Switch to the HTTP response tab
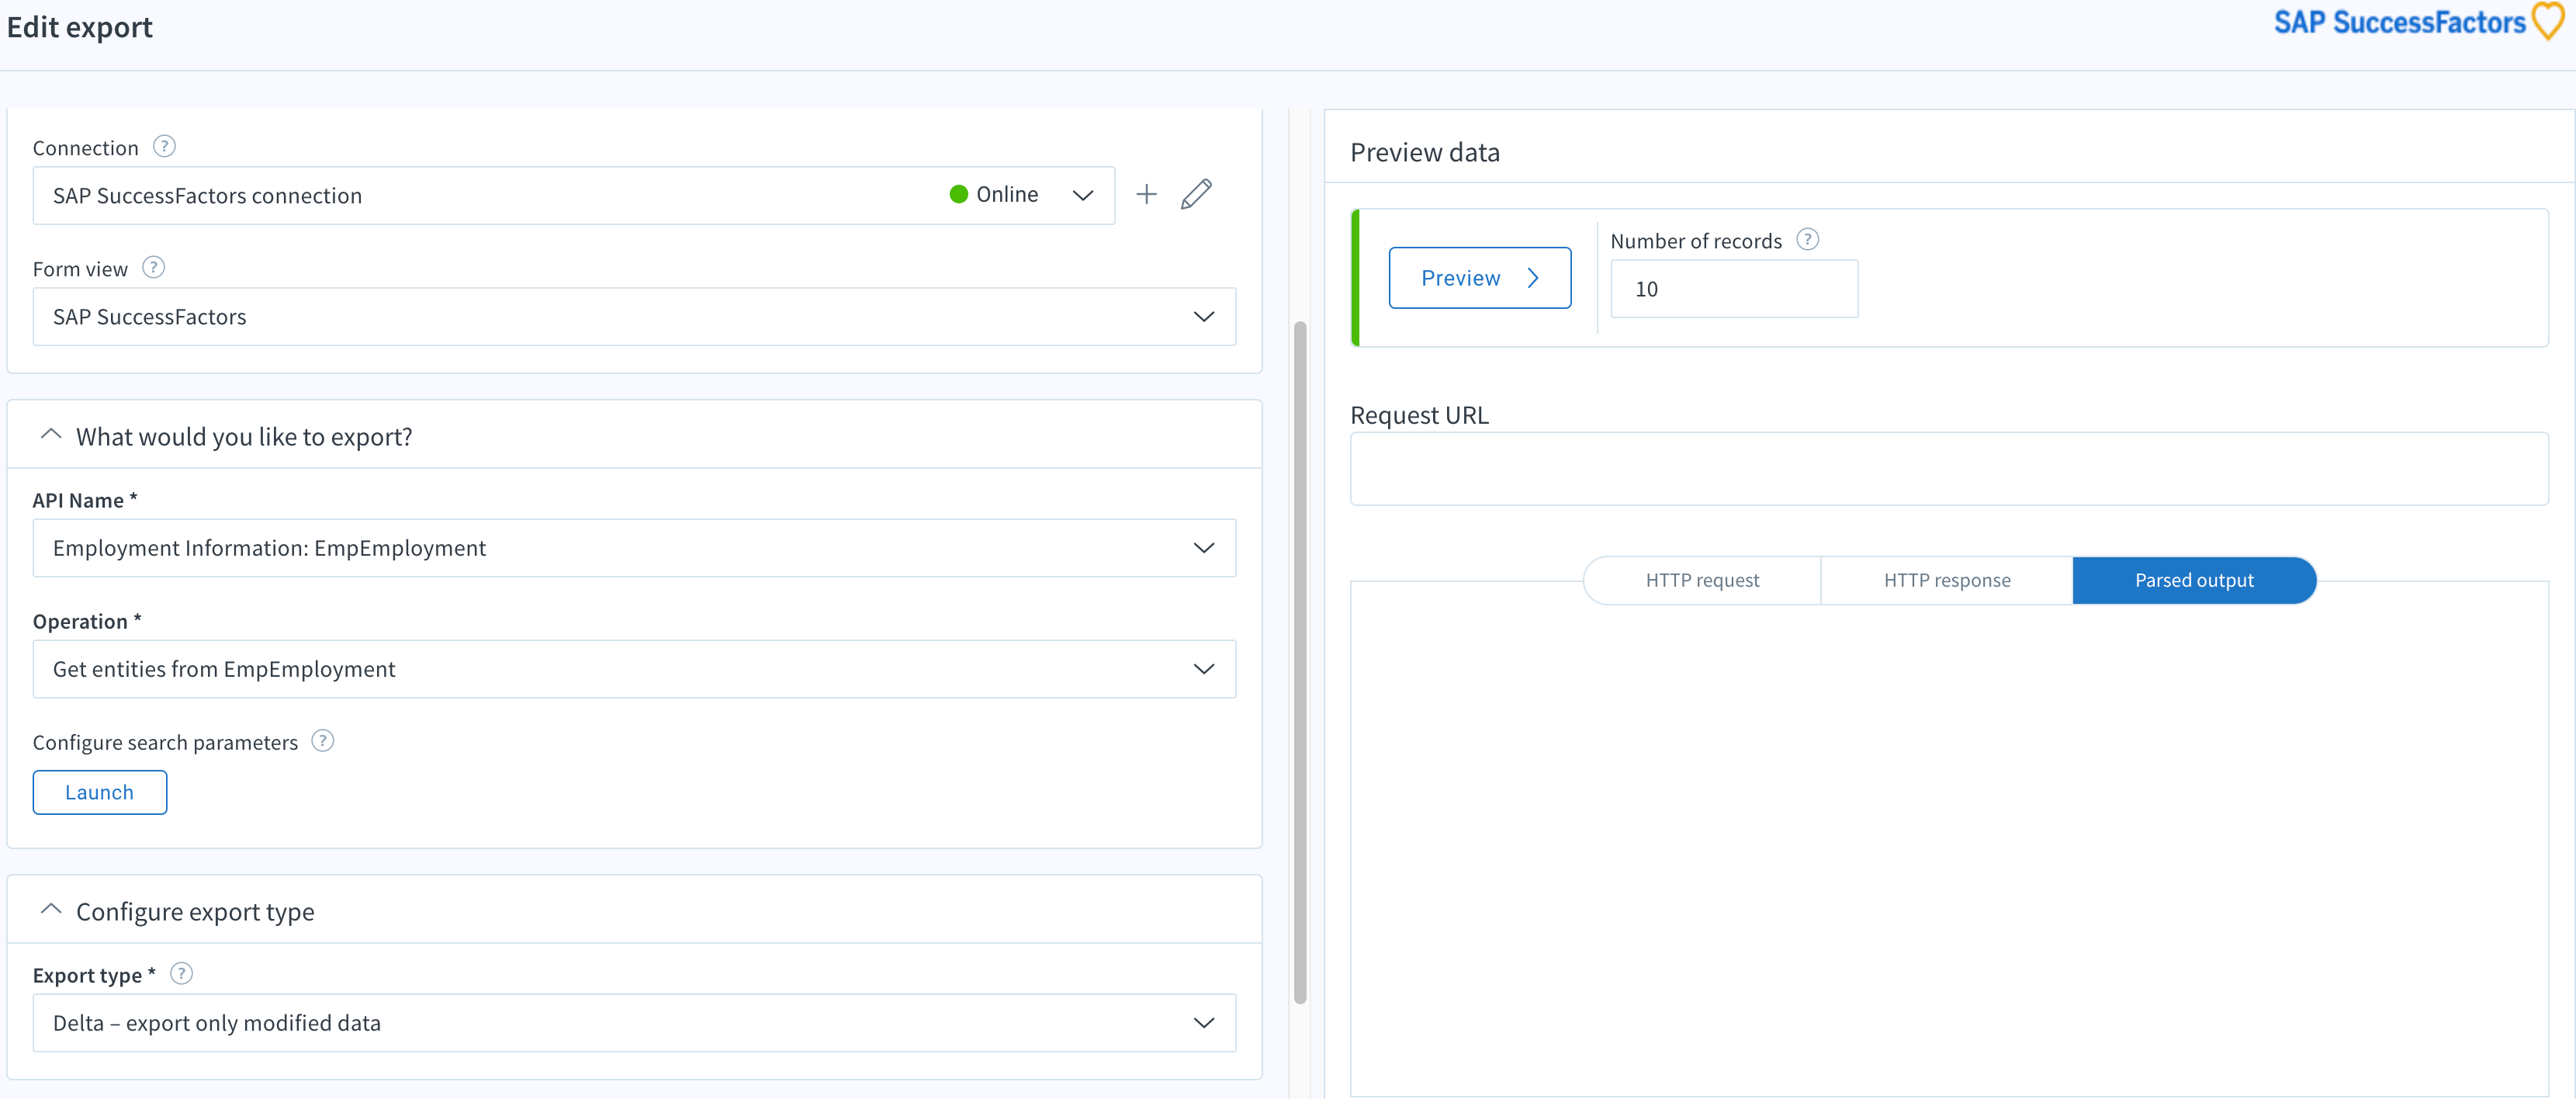 1946,581
